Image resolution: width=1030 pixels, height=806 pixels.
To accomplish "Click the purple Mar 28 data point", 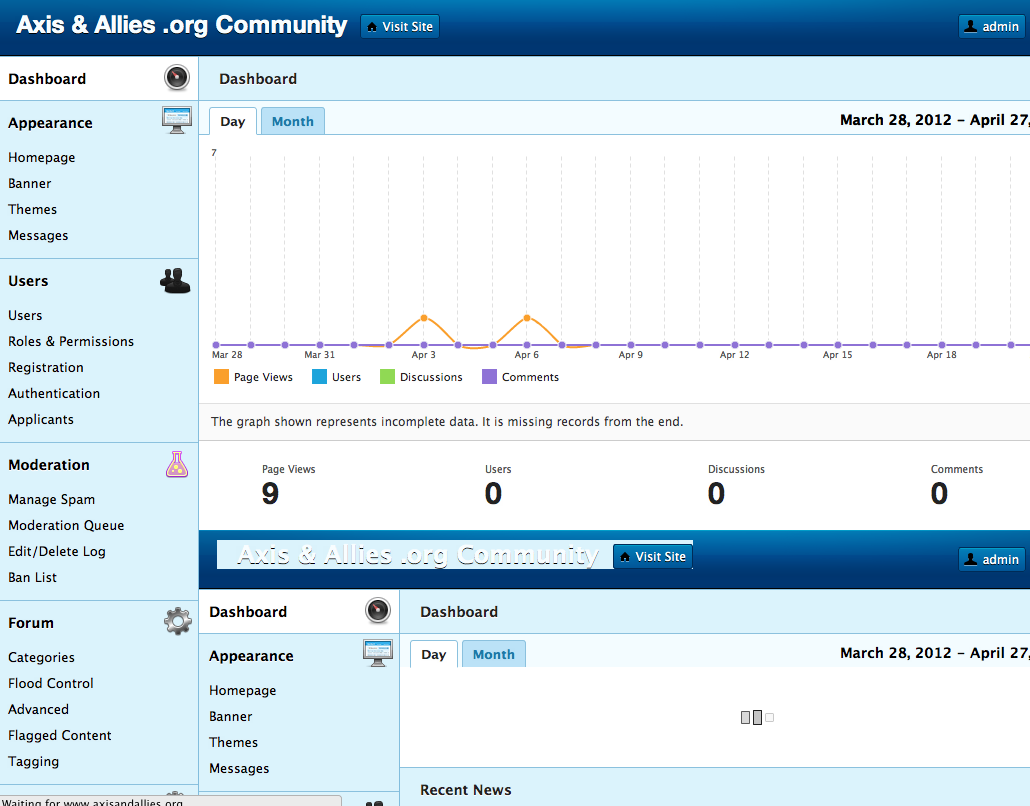I will [216, 345].
